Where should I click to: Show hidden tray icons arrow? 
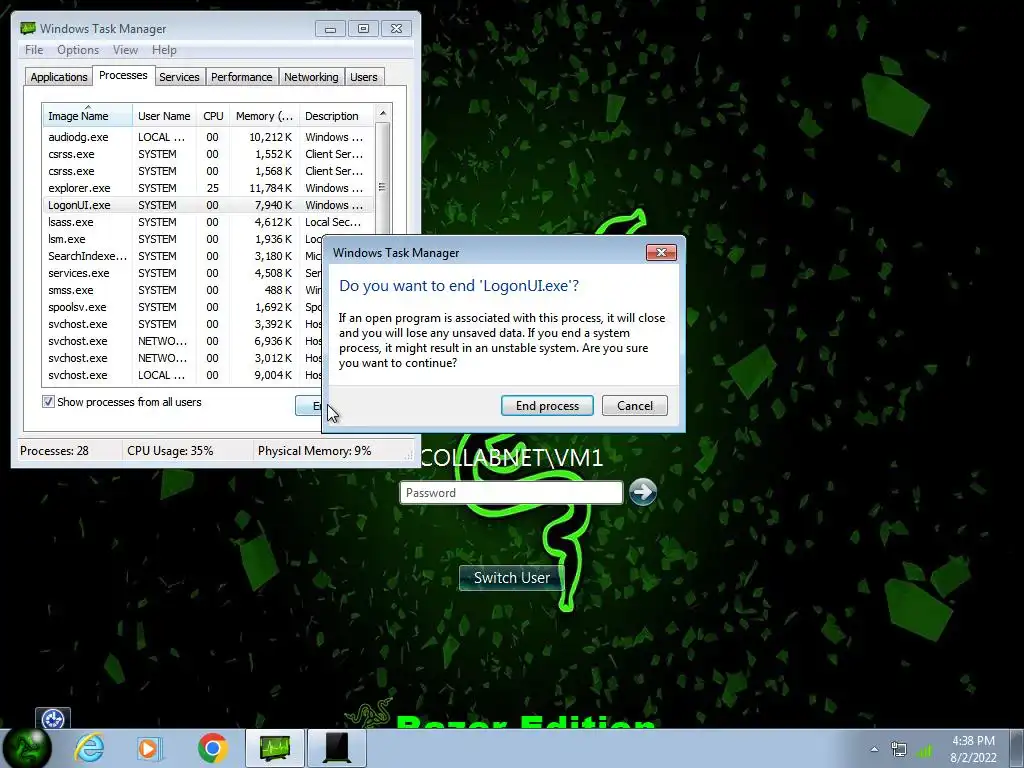pyautogui.click(x=874, y=749)
